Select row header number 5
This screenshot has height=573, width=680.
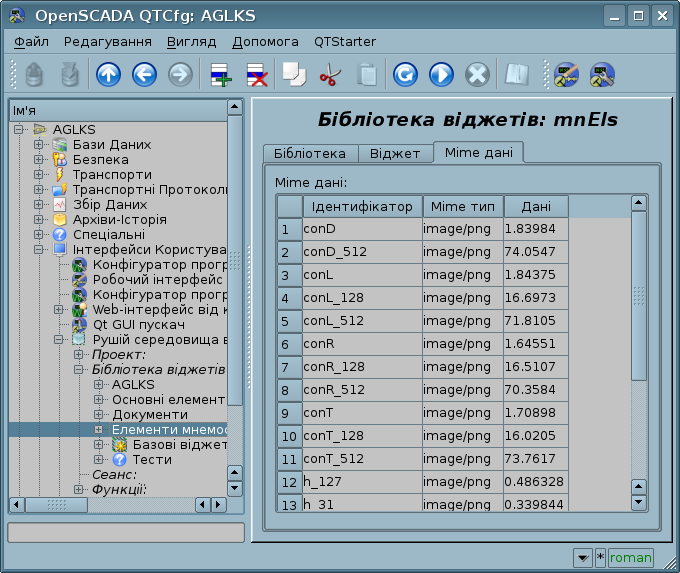click(290, 321)
